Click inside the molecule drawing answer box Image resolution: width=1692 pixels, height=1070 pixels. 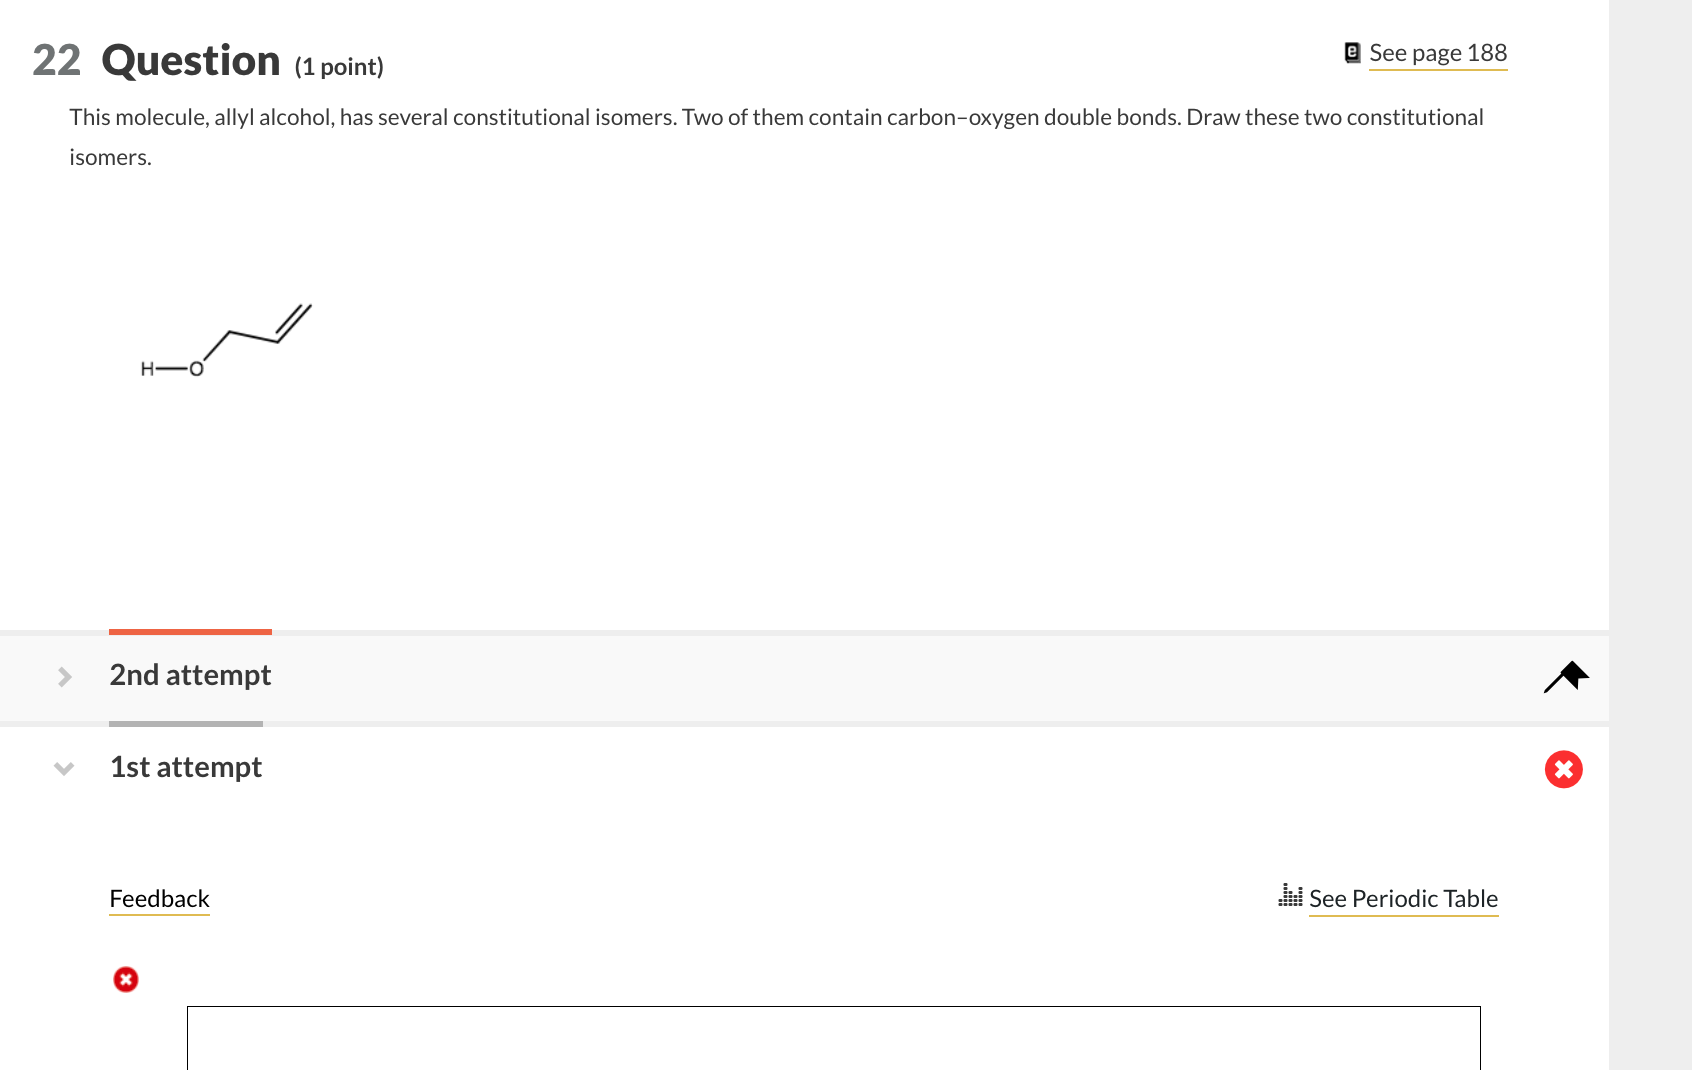point(833,1038)
